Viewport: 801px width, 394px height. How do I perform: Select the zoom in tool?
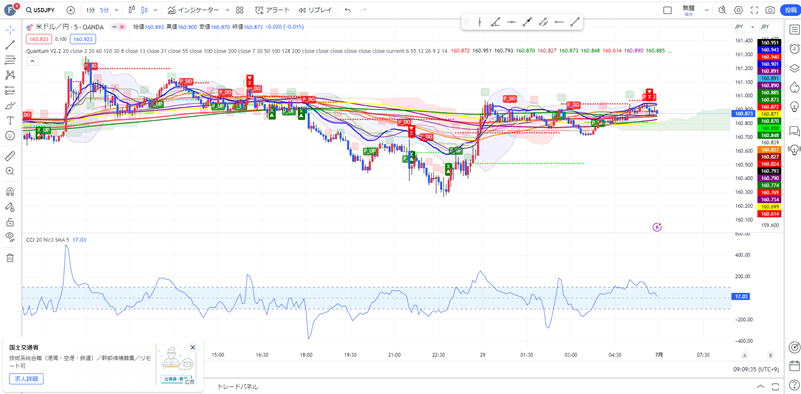10,171
